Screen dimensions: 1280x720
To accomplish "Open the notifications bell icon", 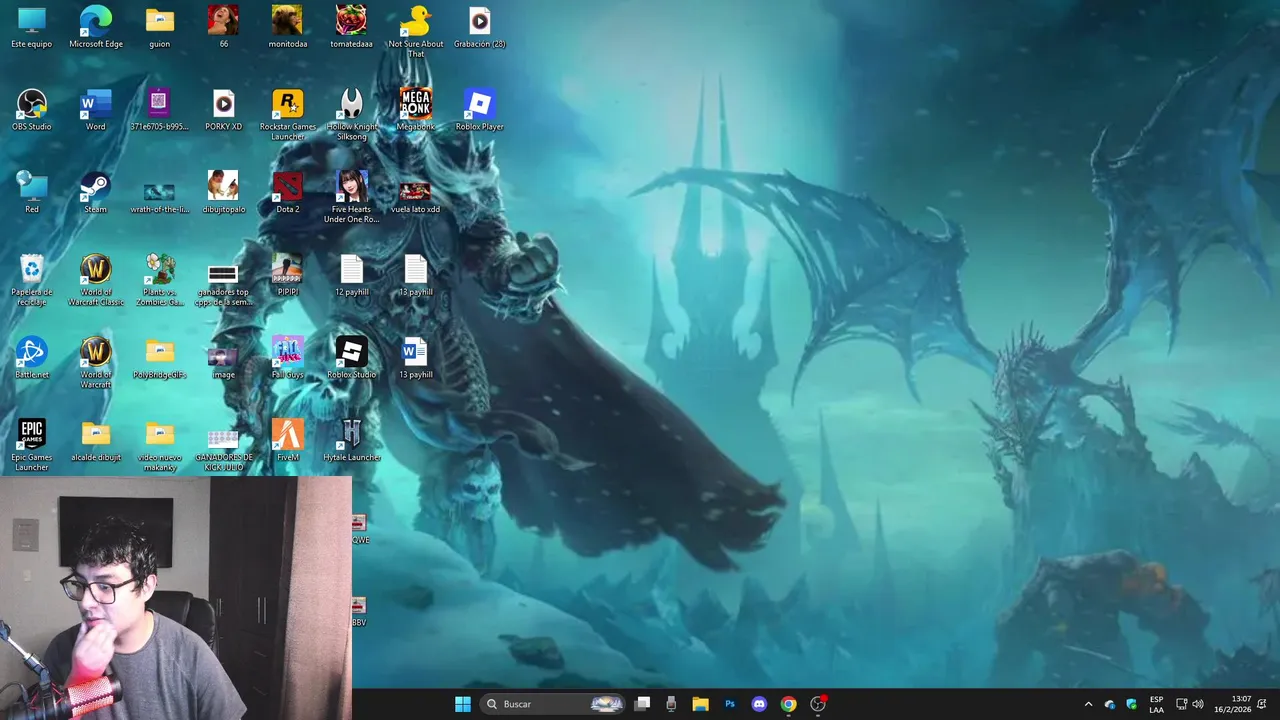I will 1262,704.
